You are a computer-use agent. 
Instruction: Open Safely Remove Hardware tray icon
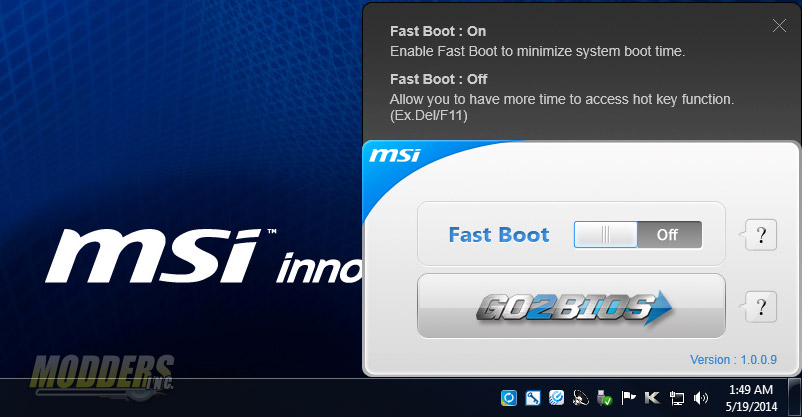[x=605, y=398]
